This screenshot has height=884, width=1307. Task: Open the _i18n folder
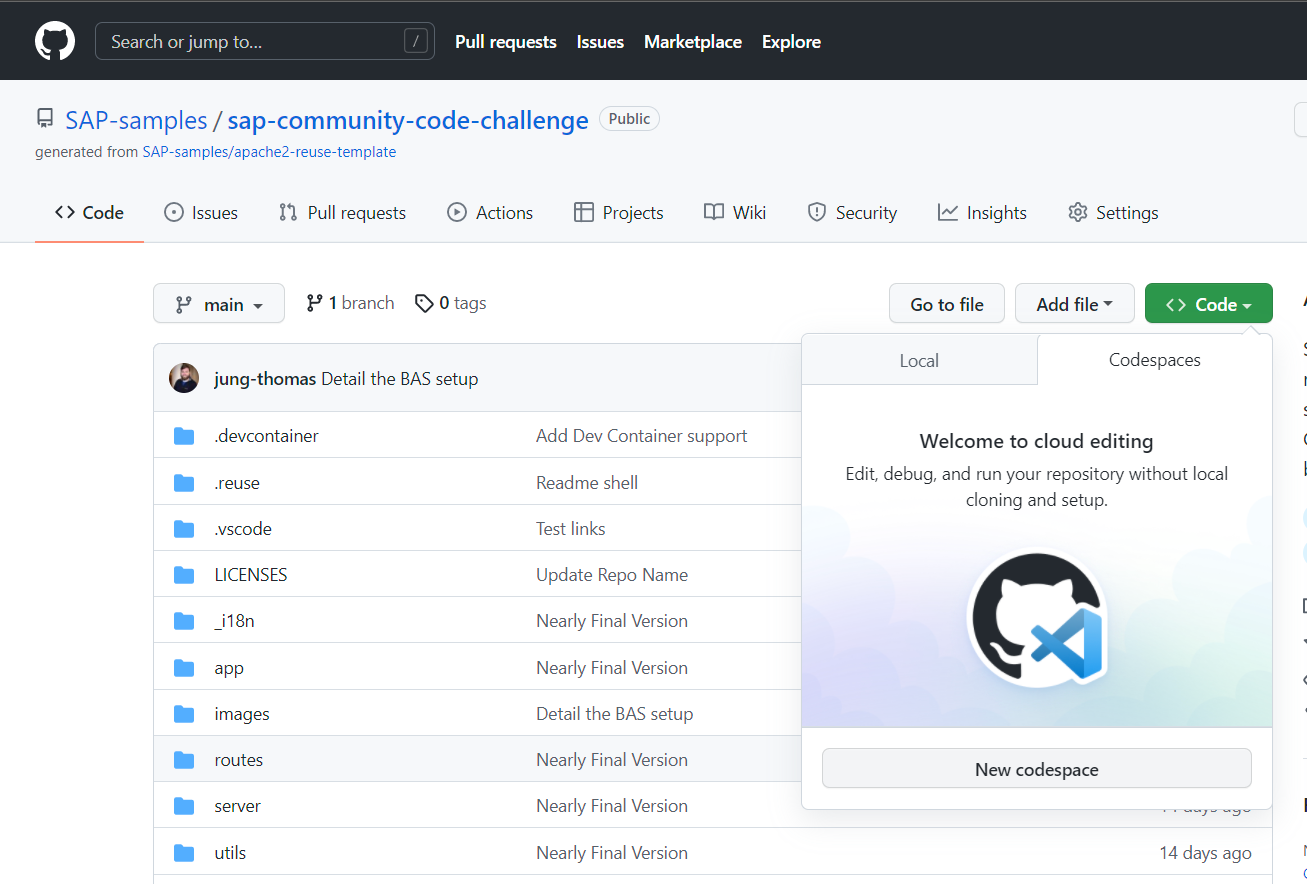pos(234,621)
